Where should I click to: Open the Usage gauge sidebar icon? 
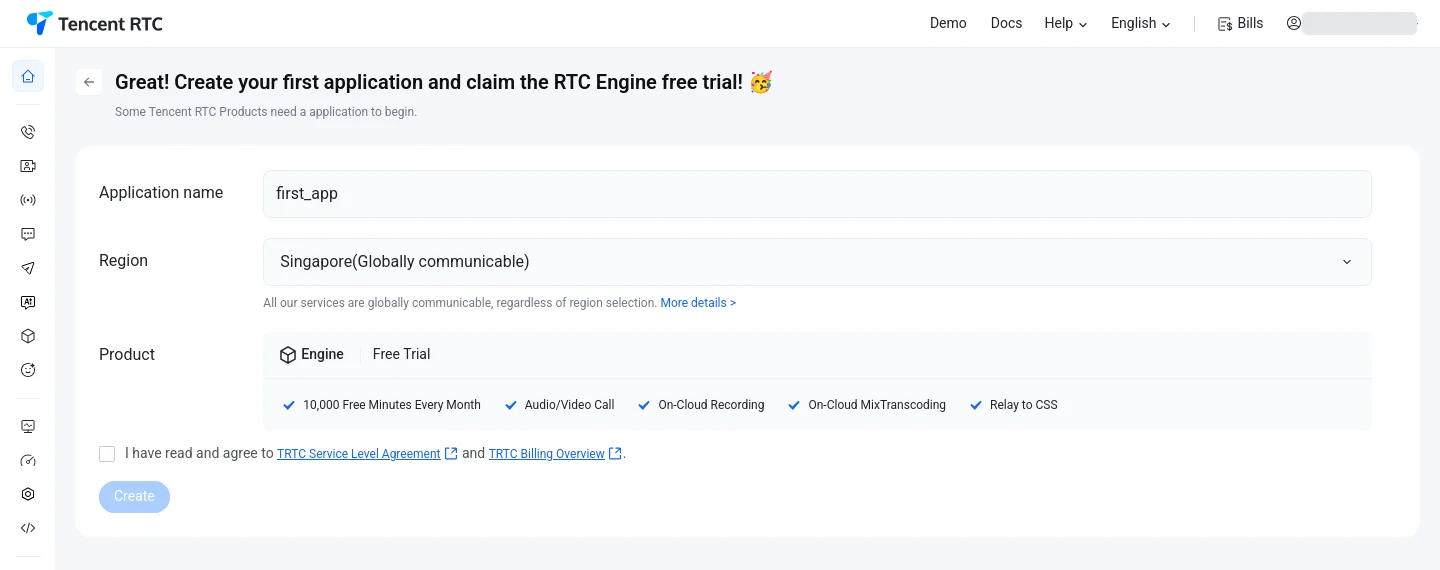point(28,460)
